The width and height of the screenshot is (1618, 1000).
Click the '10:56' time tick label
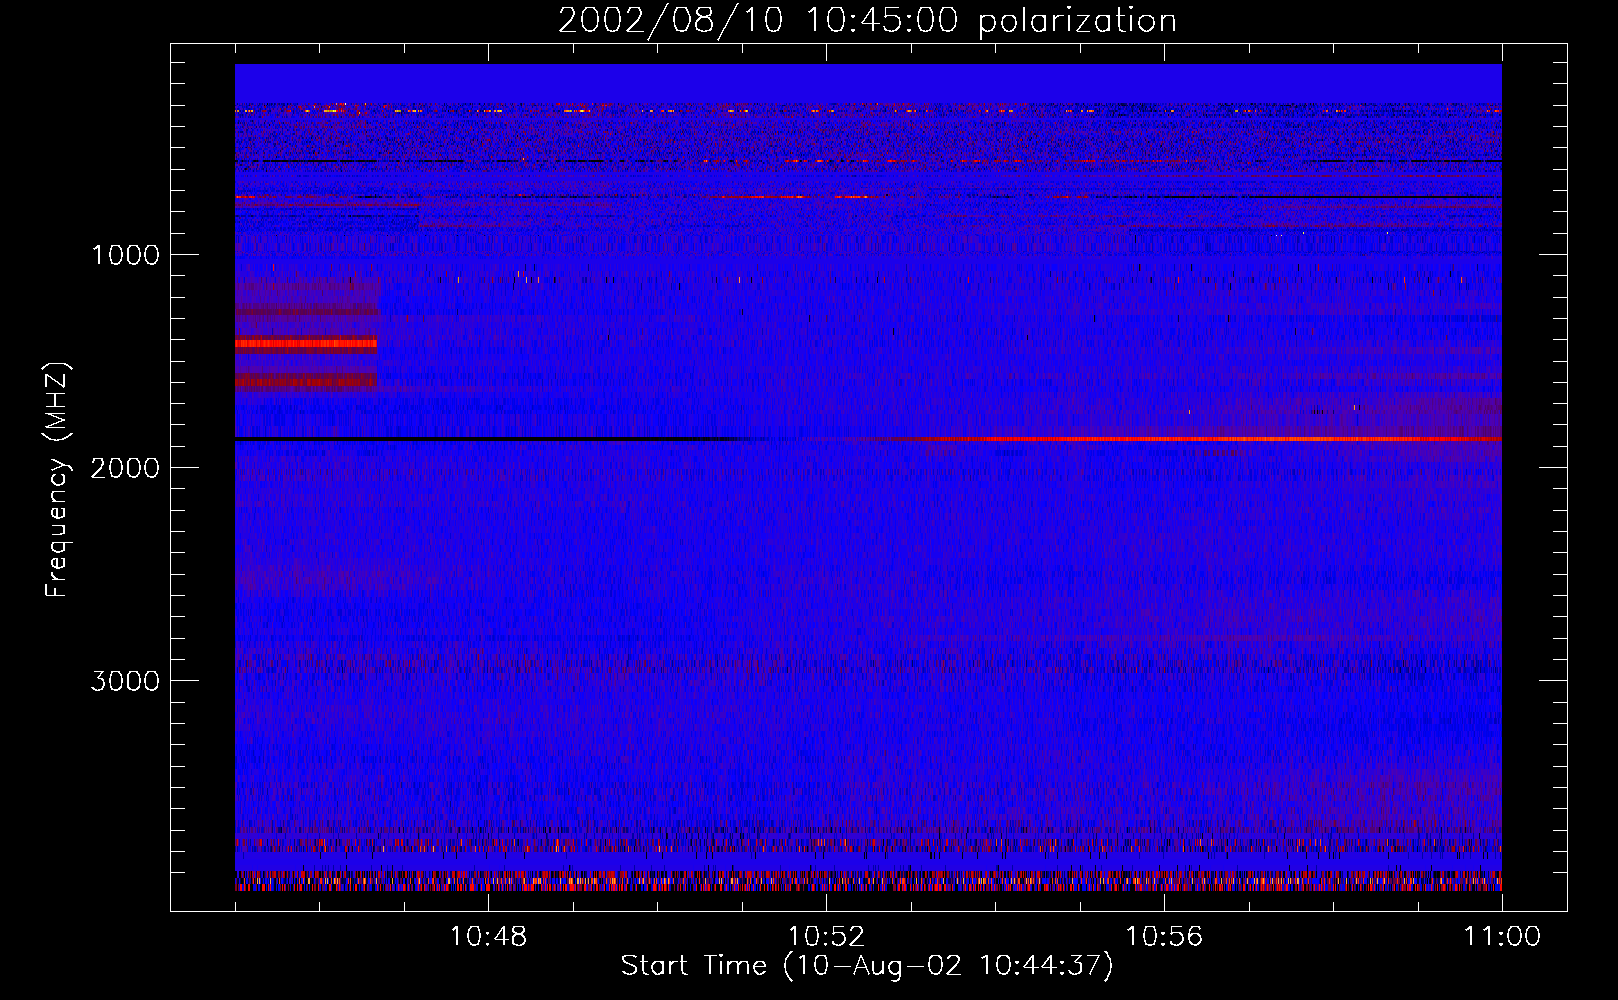pos(1164,937)
